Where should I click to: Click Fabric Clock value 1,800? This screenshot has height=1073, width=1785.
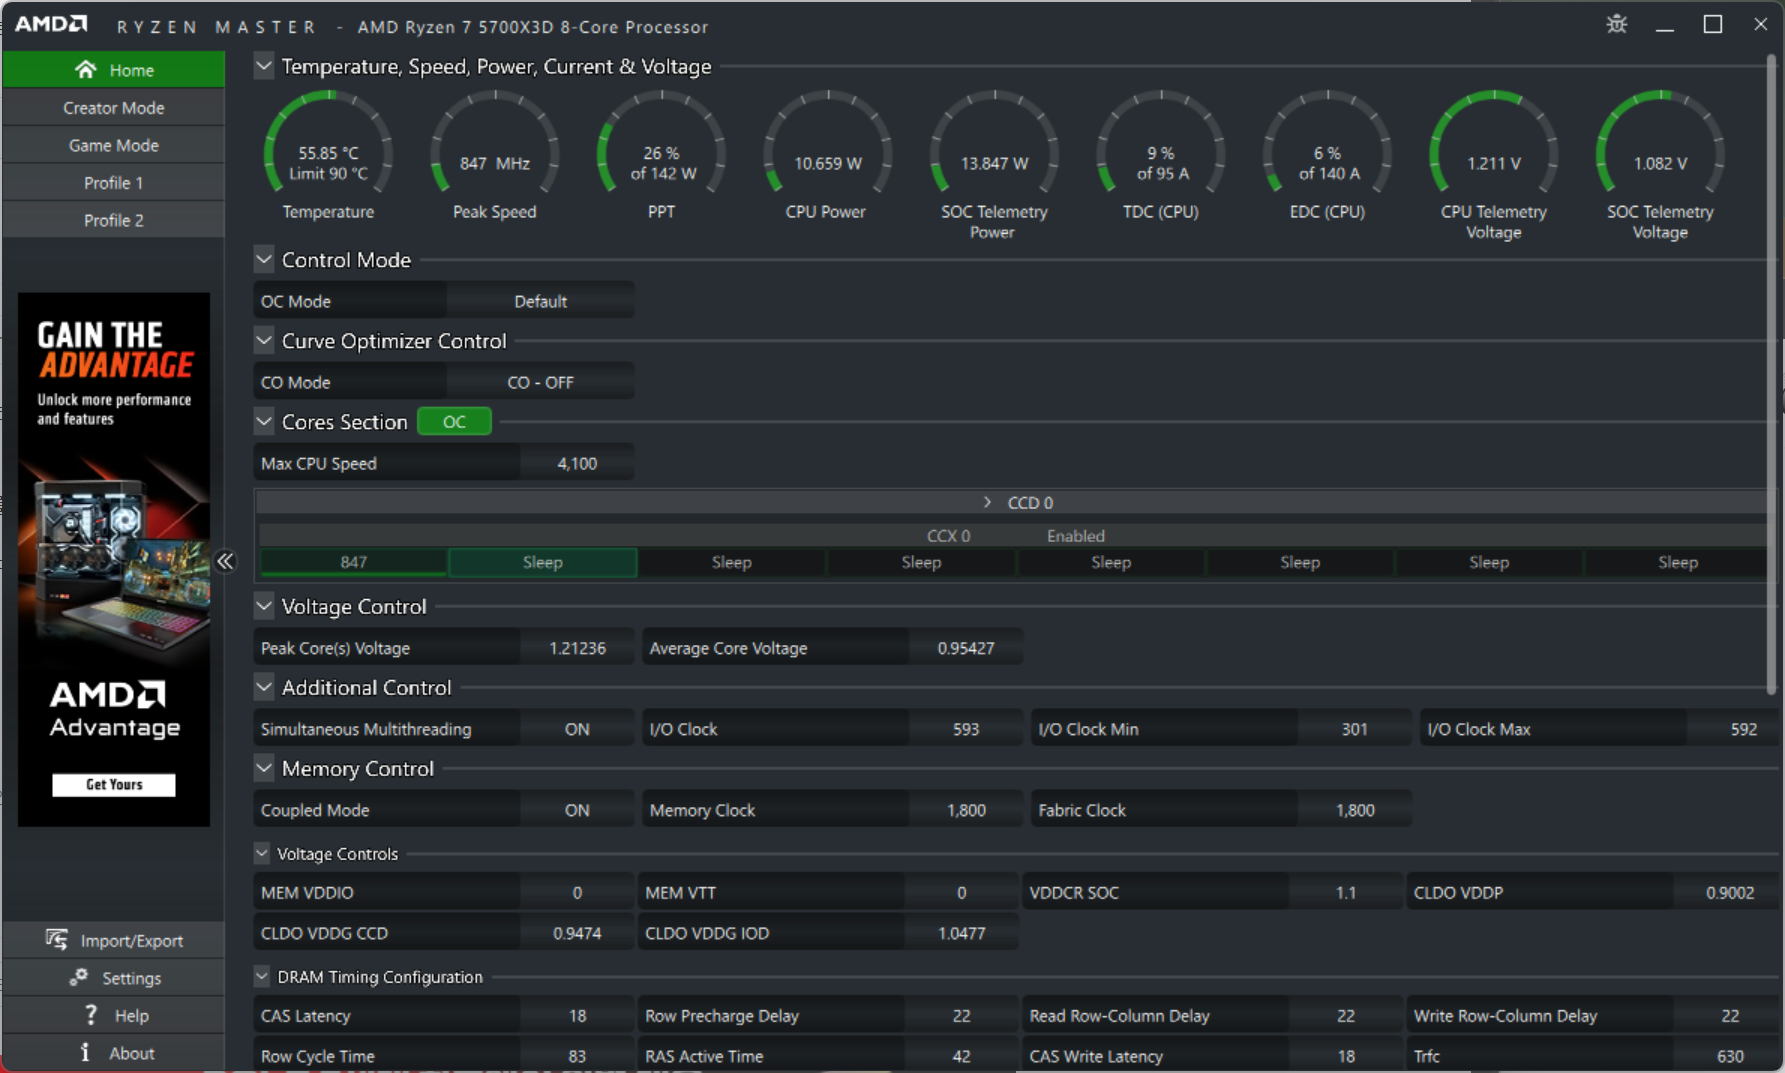(1354, 810)
